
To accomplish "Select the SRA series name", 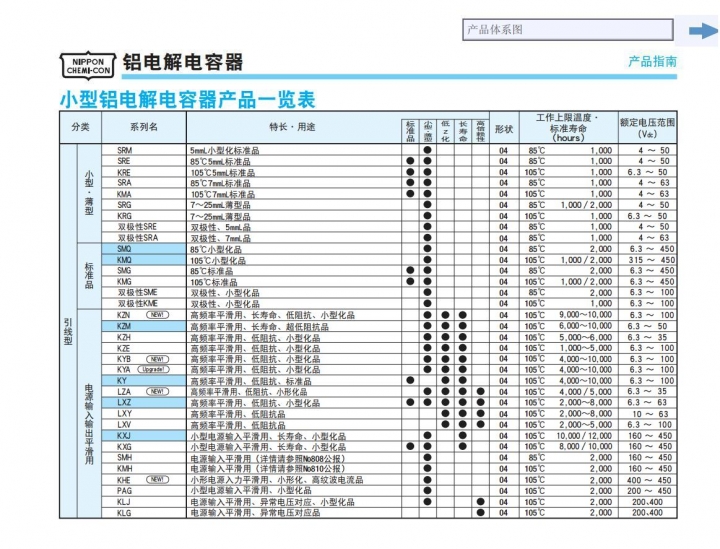I will pos(124,183).
